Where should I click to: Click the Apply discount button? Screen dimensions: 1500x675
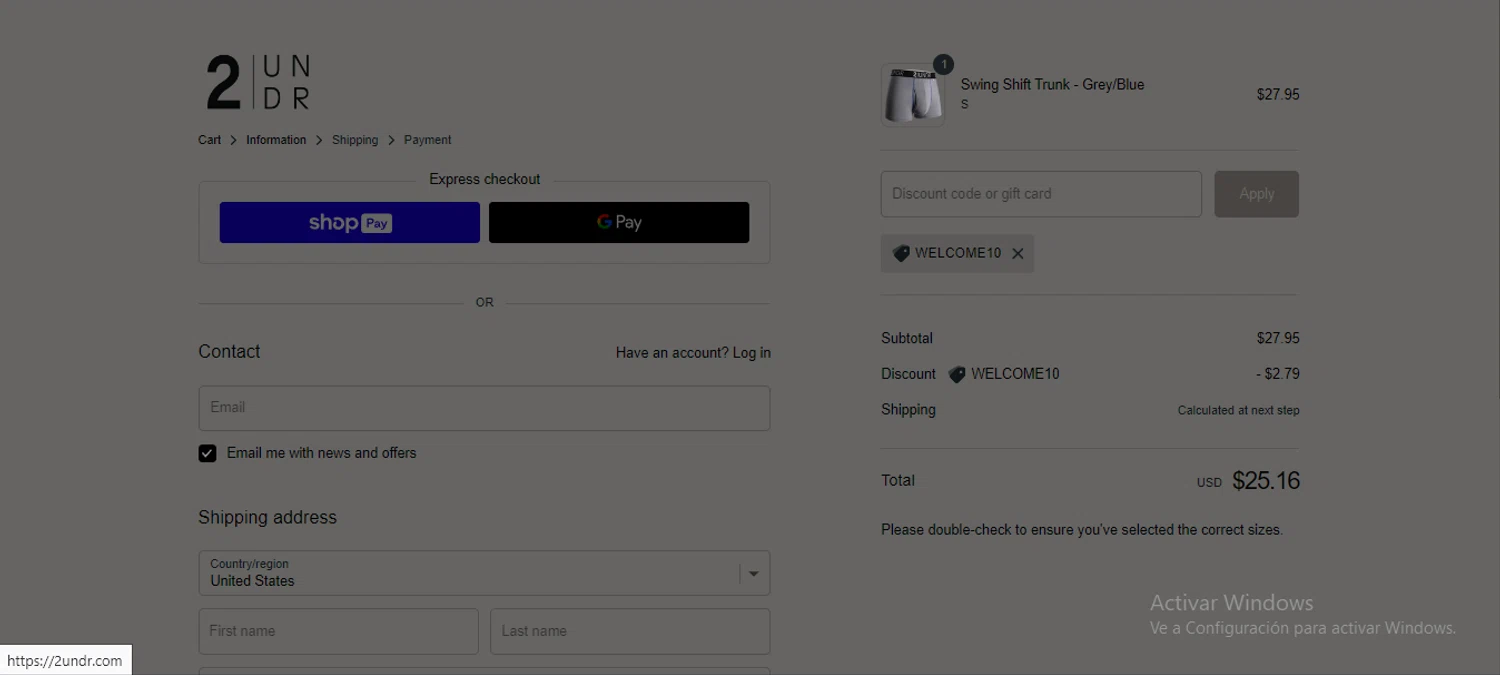(1257, 194)
